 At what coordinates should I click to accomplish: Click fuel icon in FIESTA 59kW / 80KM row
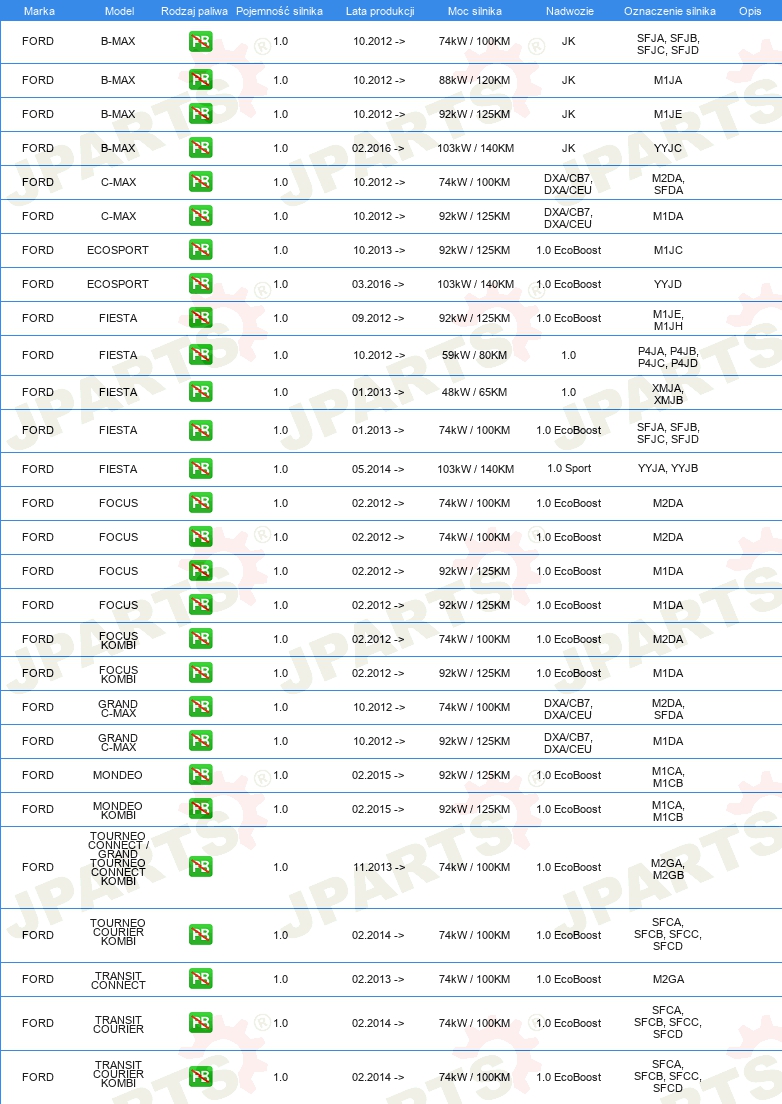pos(201,355)
